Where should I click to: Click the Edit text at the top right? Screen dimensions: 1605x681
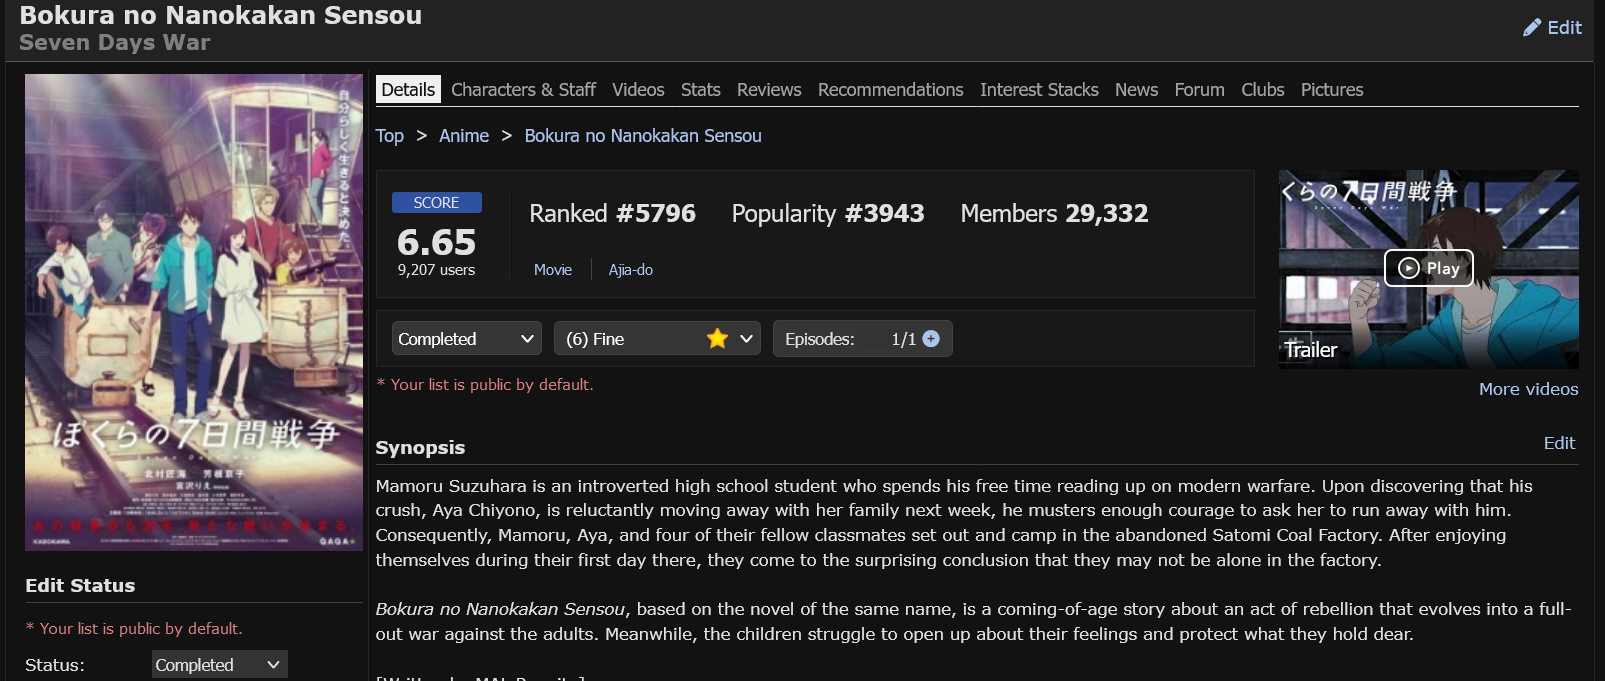1564,28
